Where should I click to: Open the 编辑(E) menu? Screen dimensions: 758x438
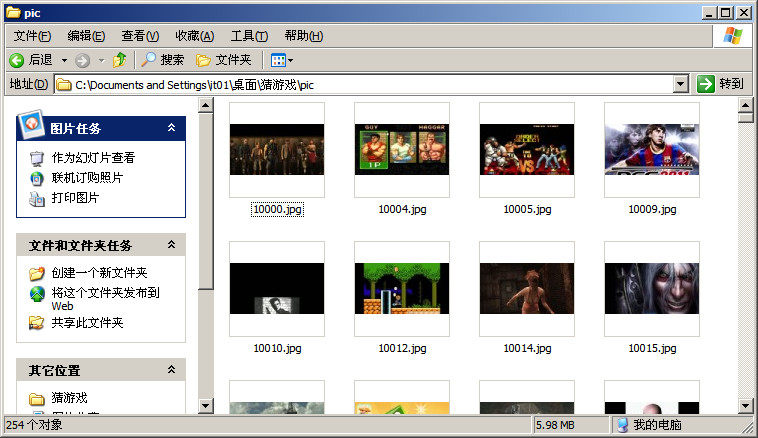click(86, 36)
